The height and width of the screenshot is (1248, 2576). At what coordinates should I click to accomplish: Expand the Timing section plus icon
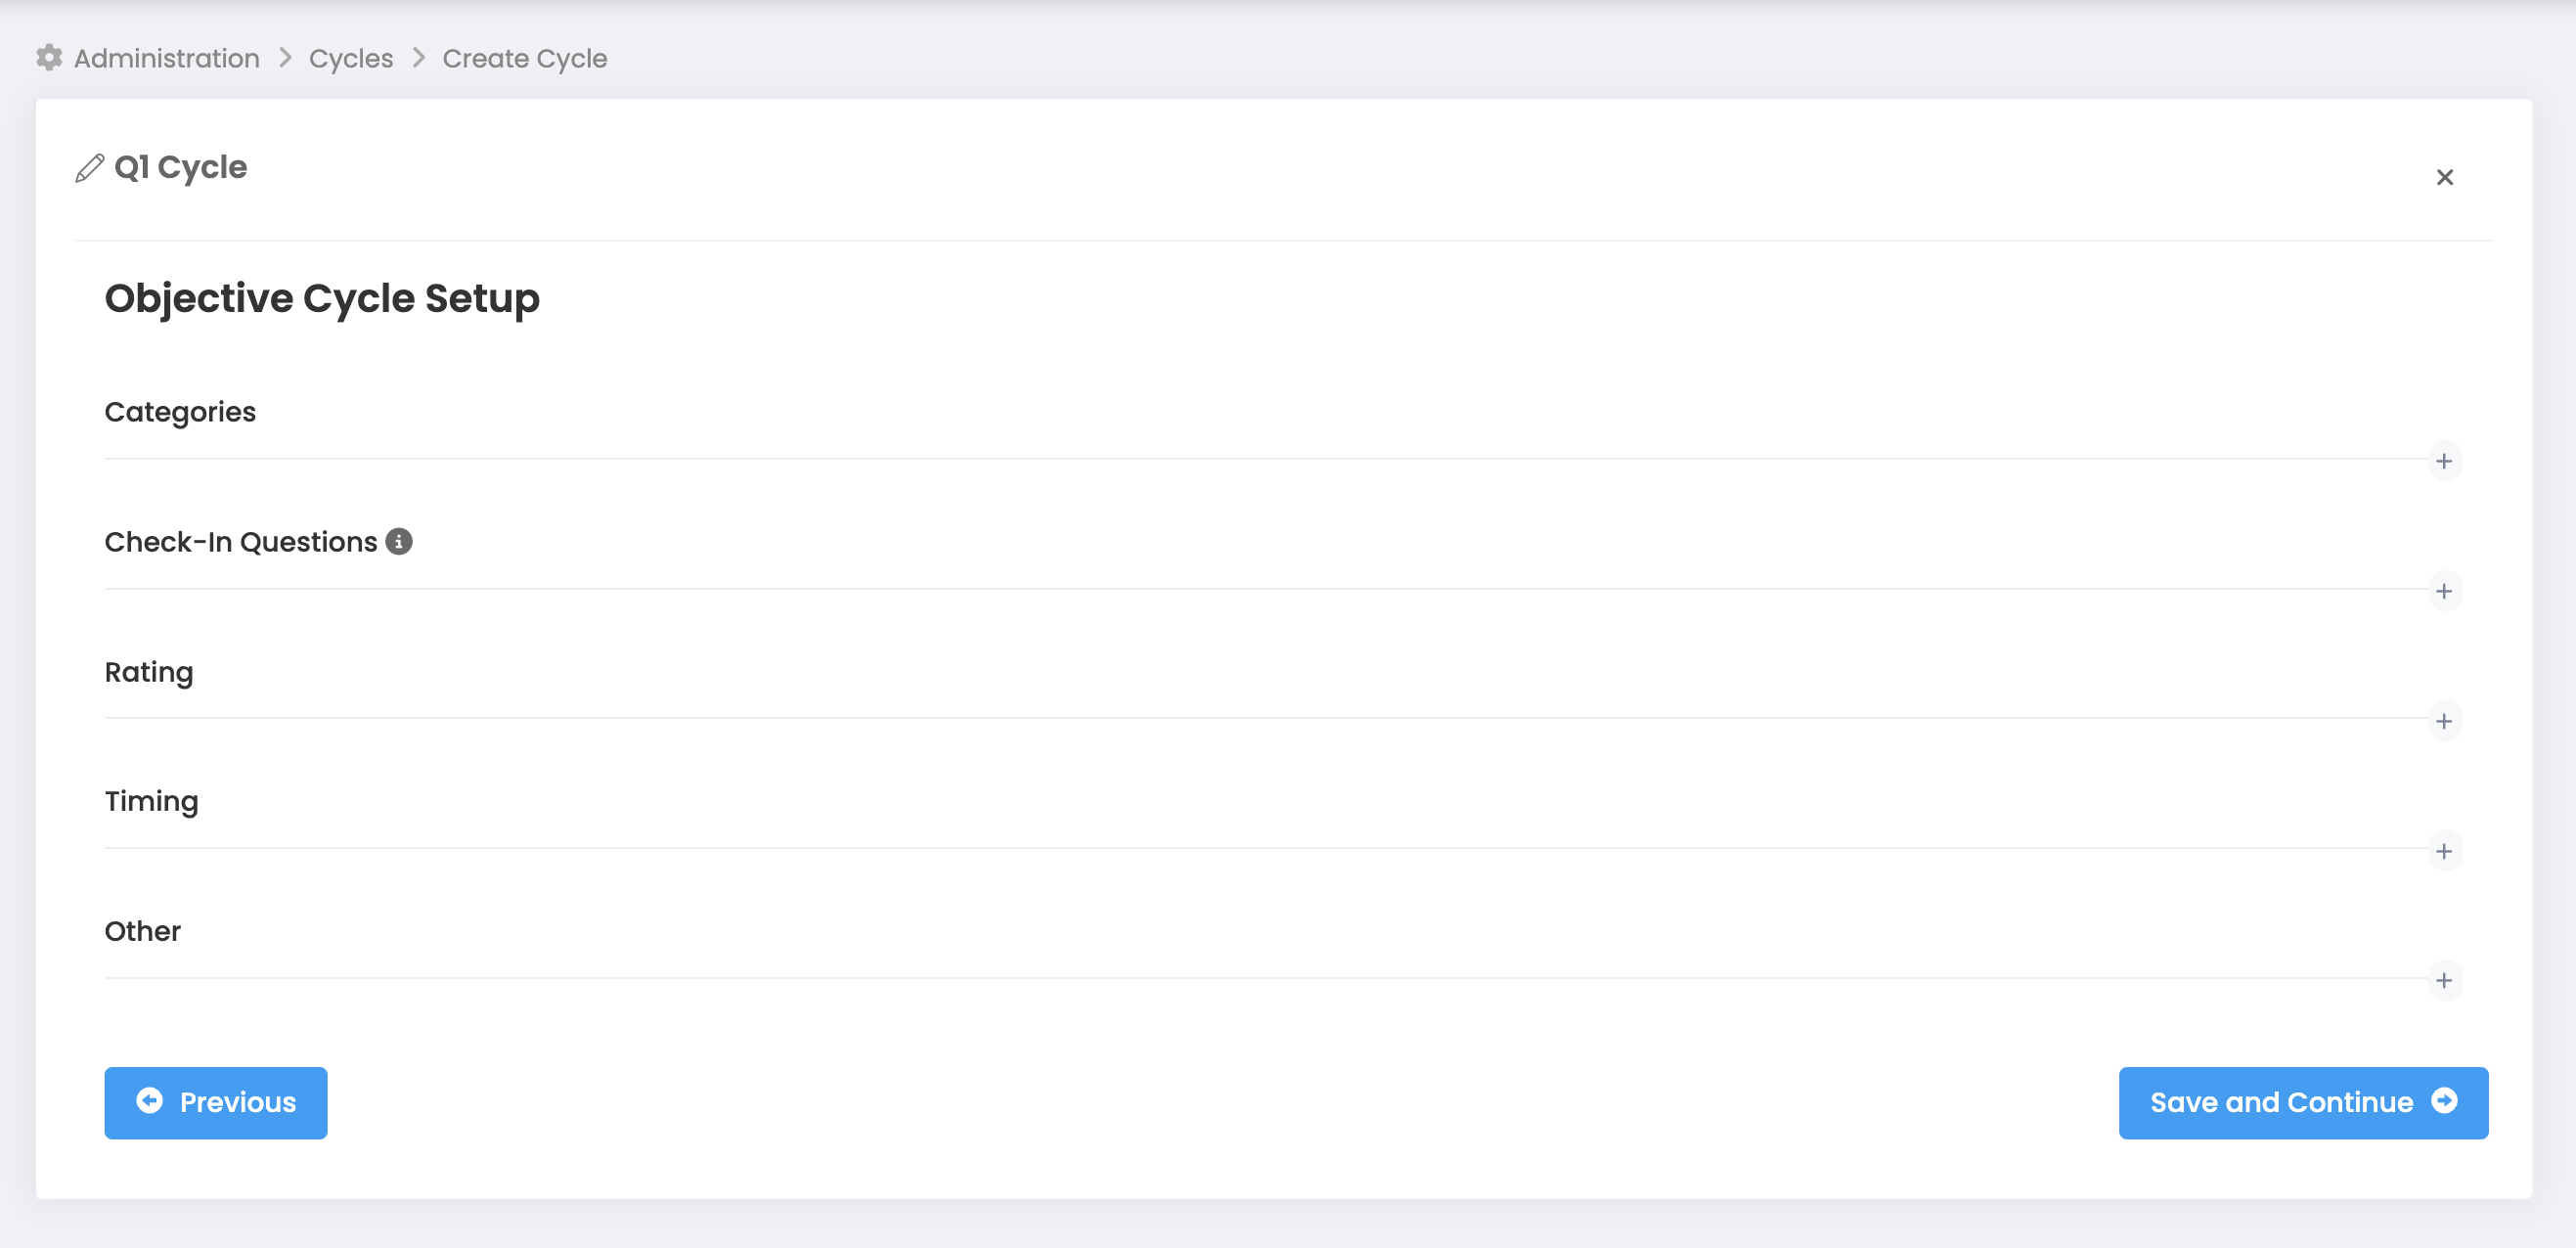coord(2444,851)
